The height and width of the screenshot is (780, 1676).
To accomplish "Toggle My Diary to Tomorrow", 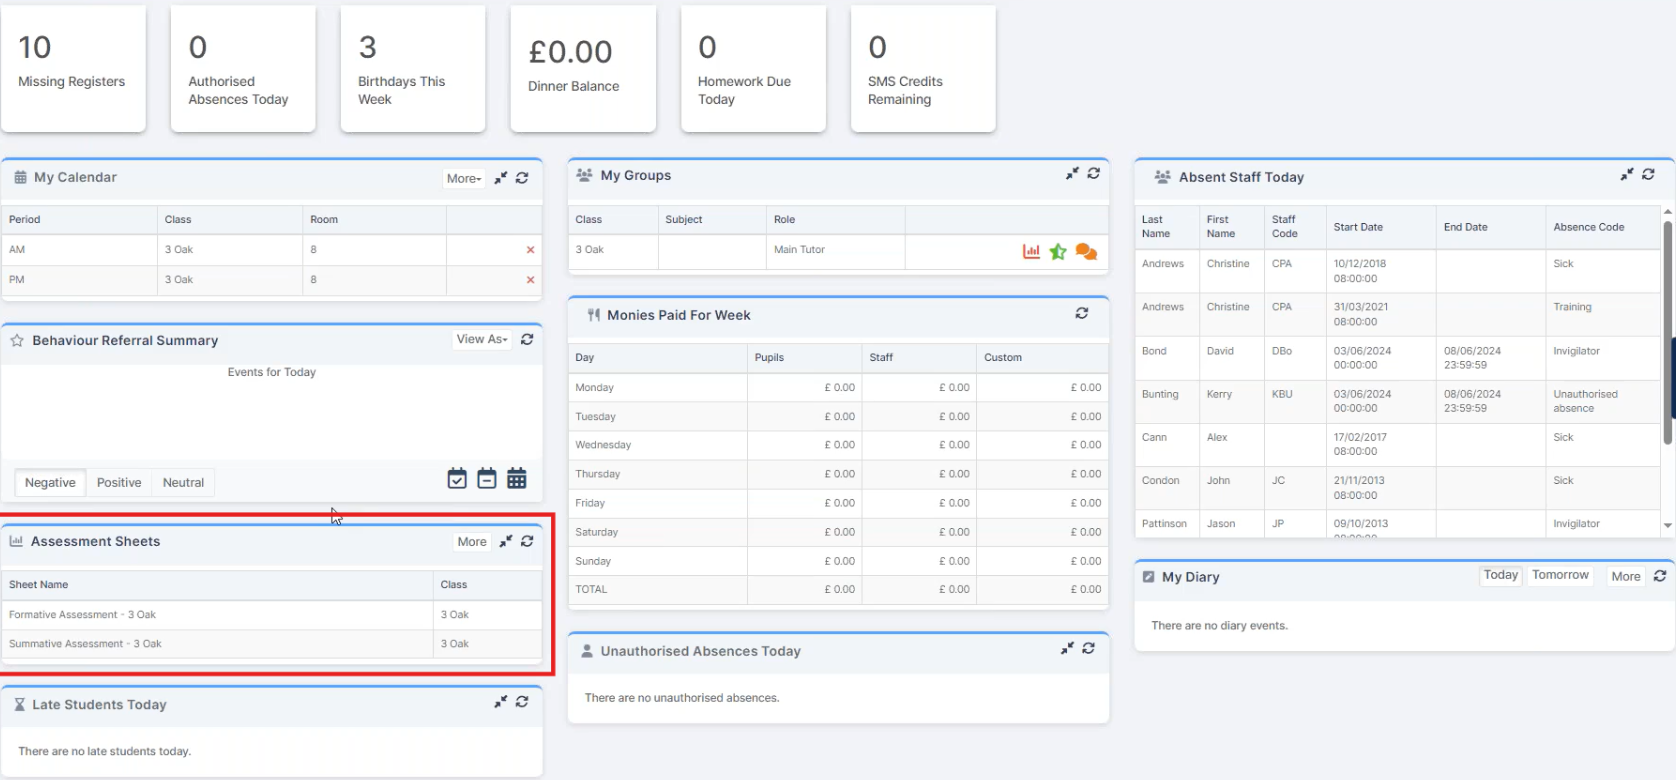I will pyautogui.click(x=1560, y=576).
